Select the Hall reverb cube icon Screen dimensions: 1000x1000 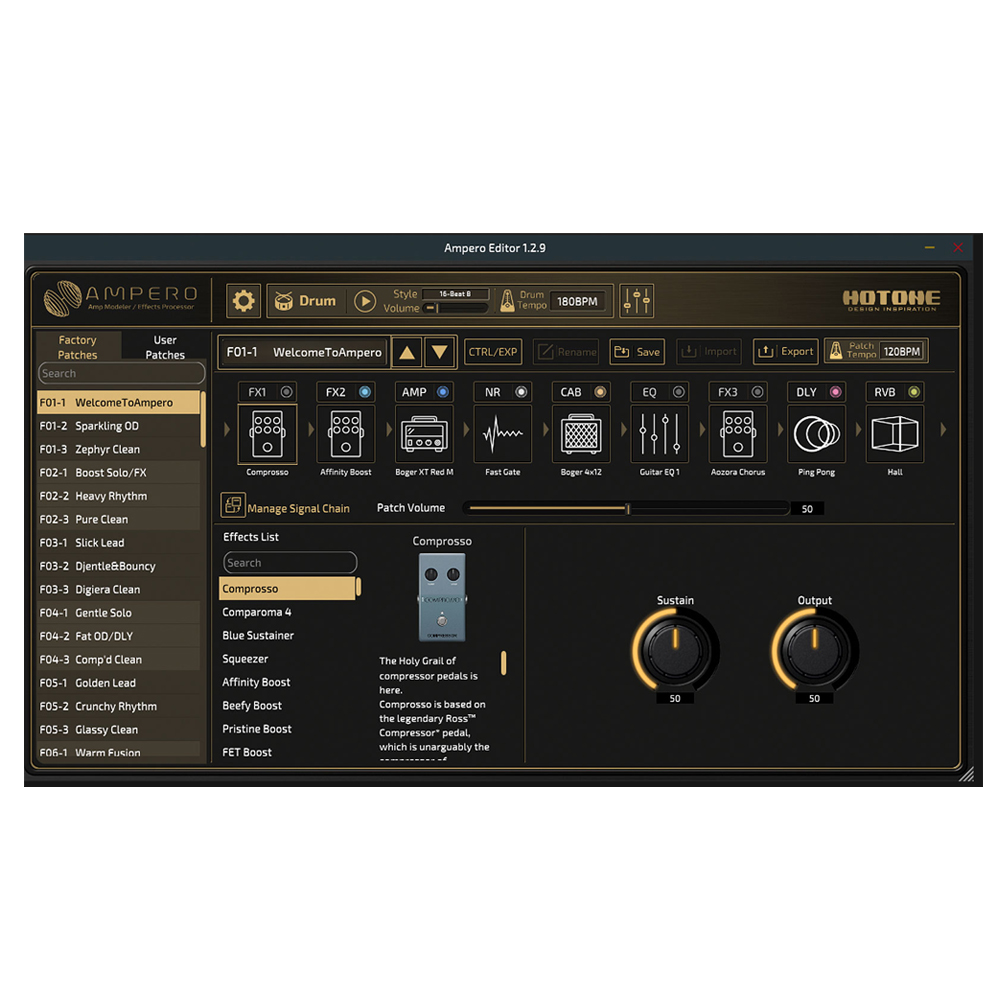tap(894, 434)
